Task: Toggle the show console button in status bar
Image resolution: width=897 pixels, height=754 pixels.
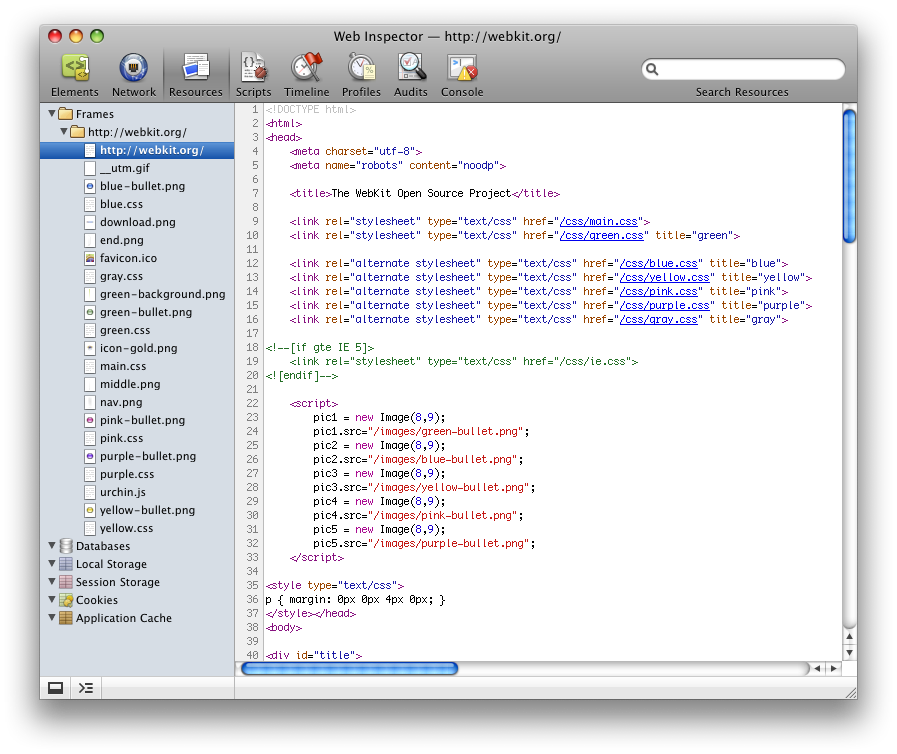Action: (x=86, y=688)
